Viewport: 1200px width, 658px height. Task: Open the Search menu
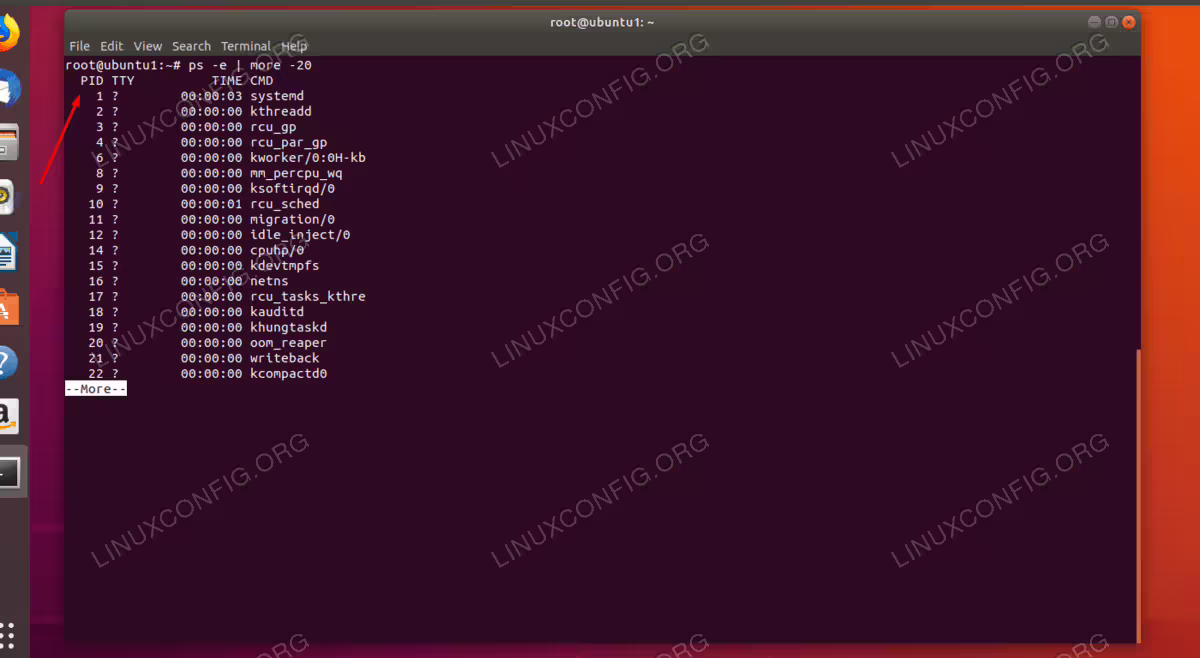pyautogui.click(x=191, y=46)
